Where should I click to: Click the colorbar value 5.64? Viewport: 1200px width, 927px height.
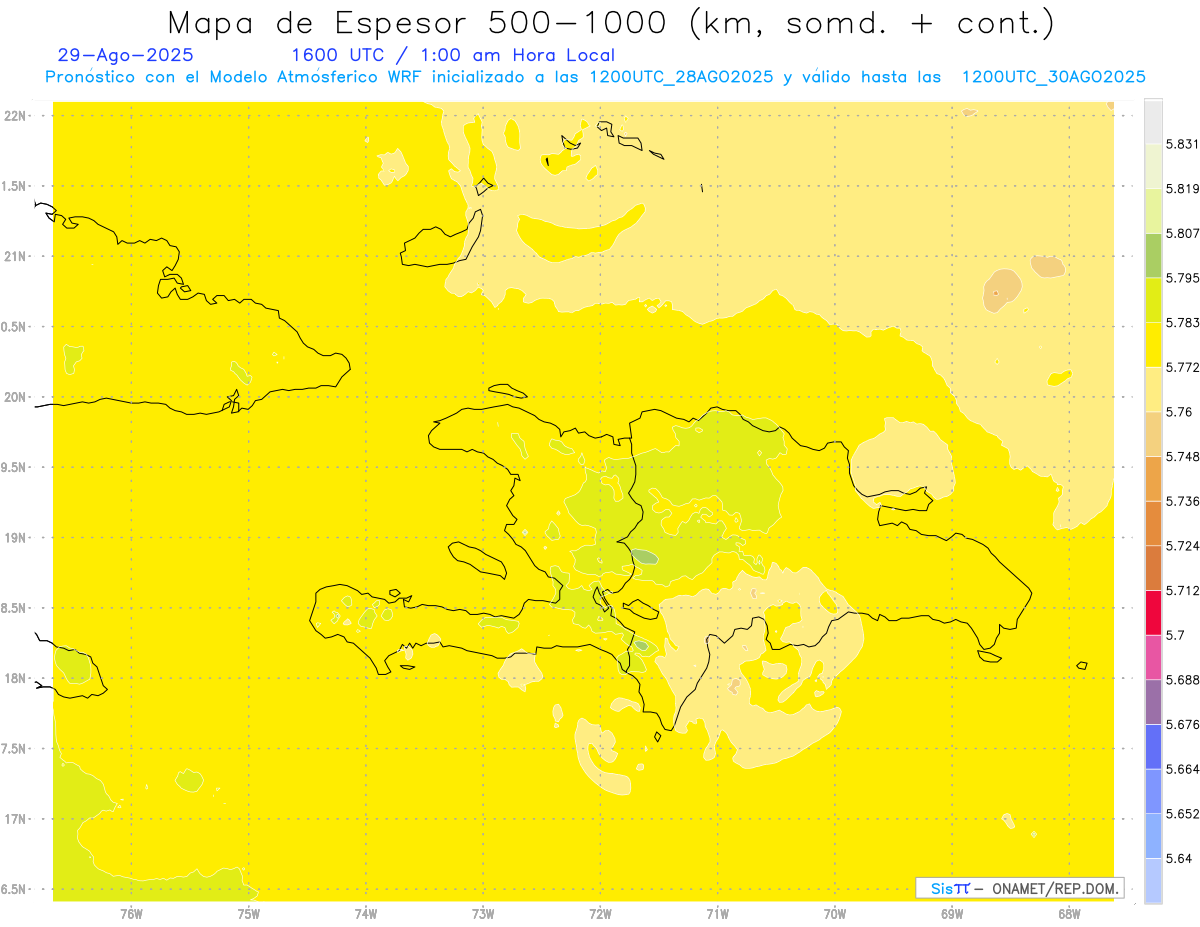(x=1179, y=858)
